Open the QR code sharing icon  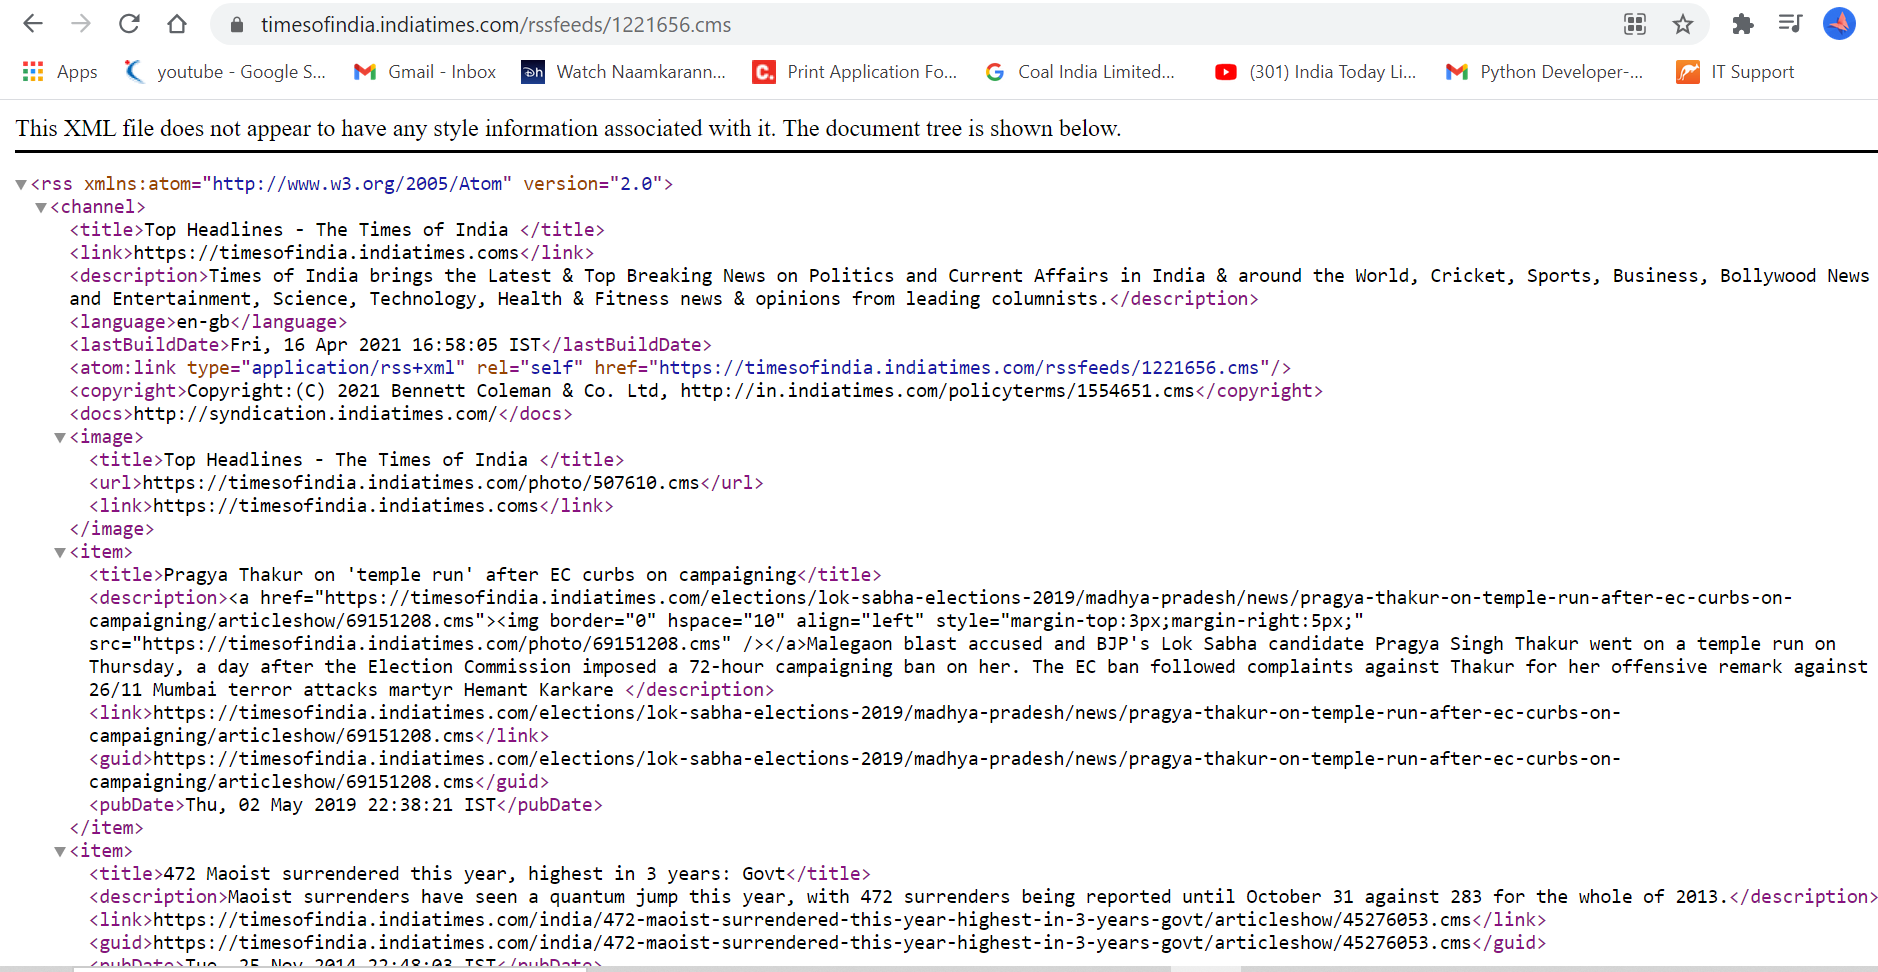[x=1635, y=24]
